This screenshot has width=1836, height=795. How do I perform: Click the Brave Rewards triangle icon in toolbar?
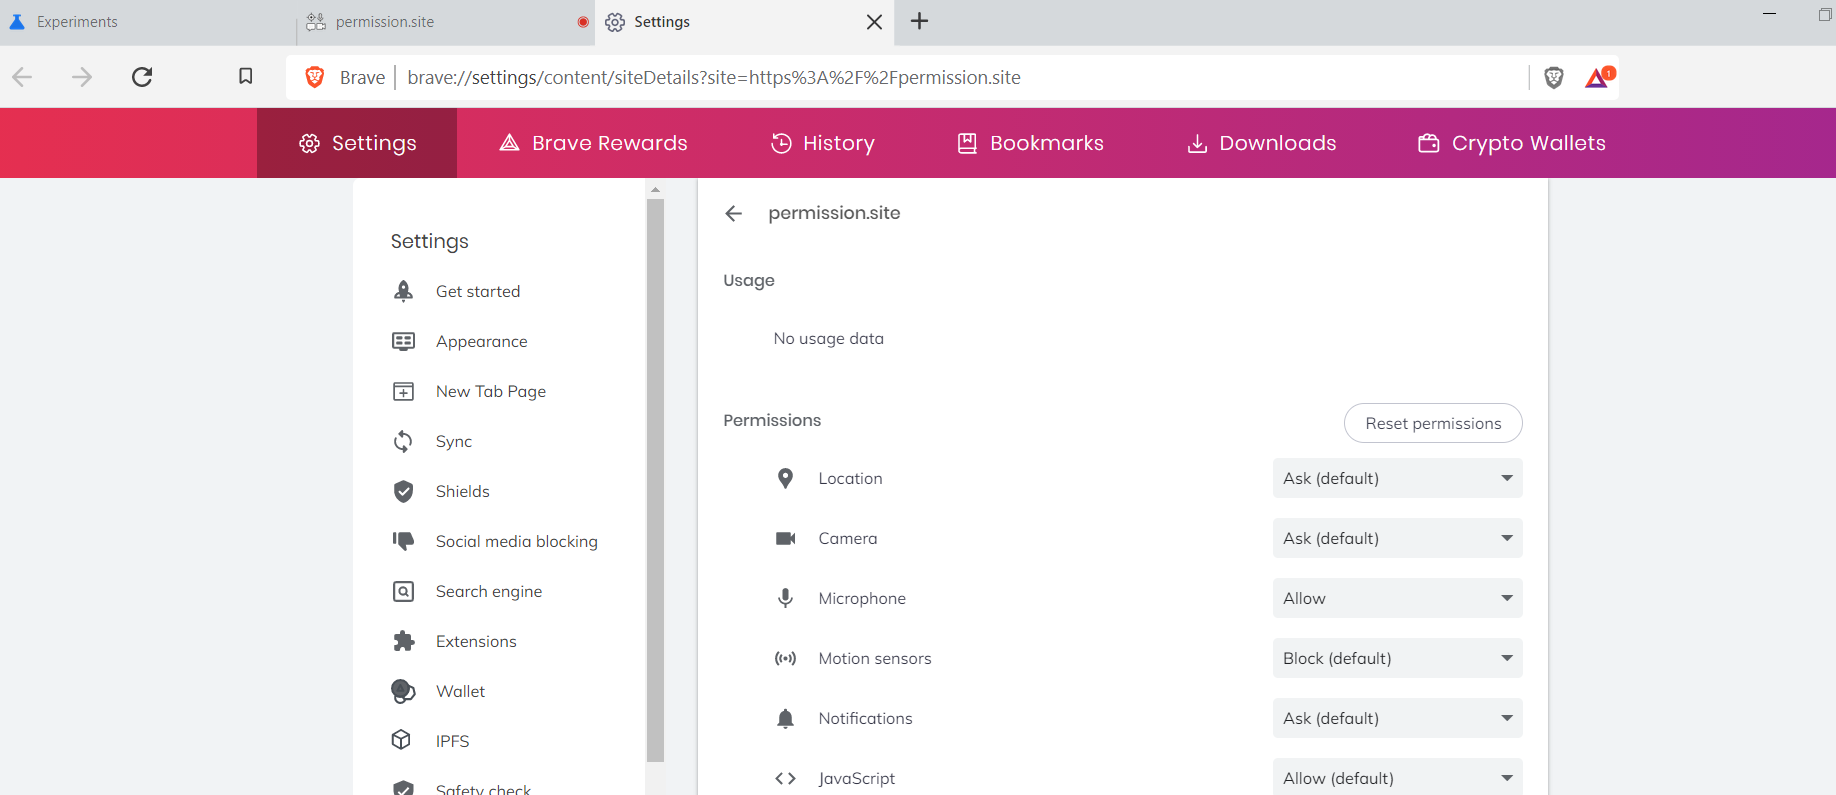click(1600, 77)
